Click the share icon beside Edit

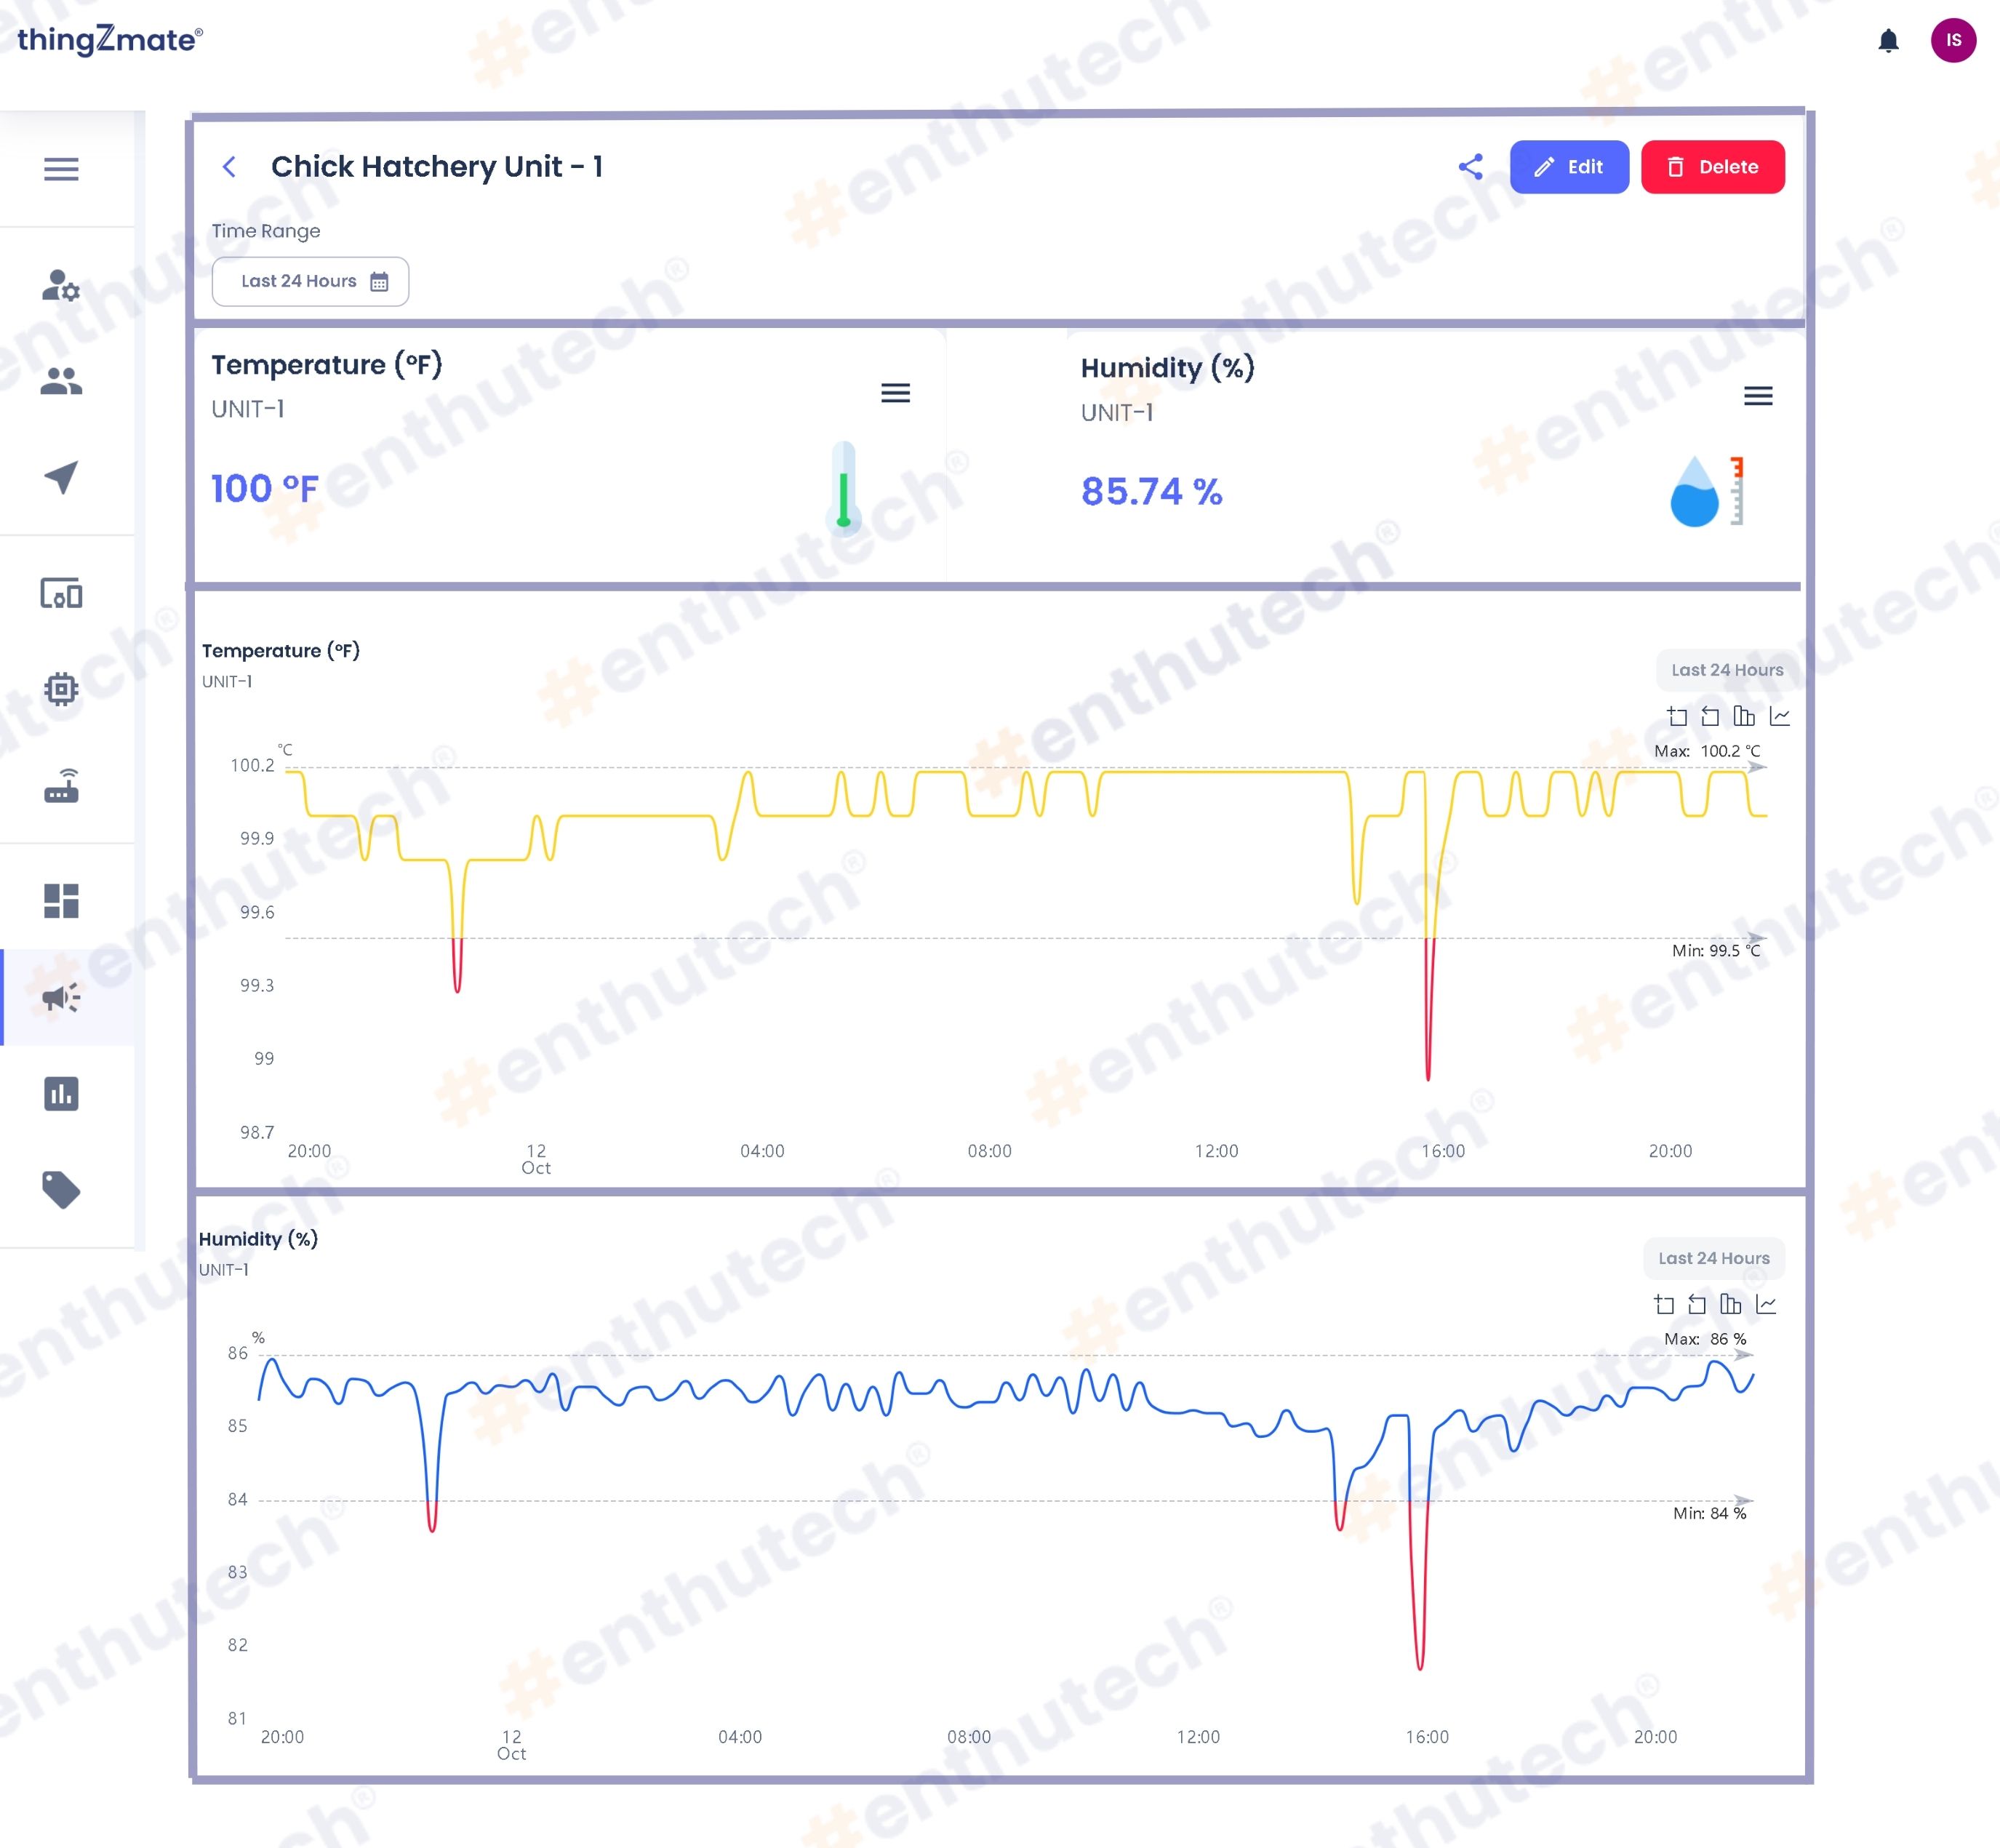point(1470,167)
